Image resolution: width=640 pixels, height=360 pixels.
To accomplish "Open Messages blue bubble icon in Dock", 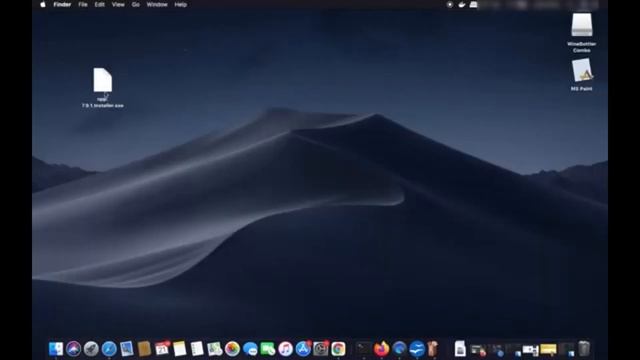I will click(x=250, y=349).
